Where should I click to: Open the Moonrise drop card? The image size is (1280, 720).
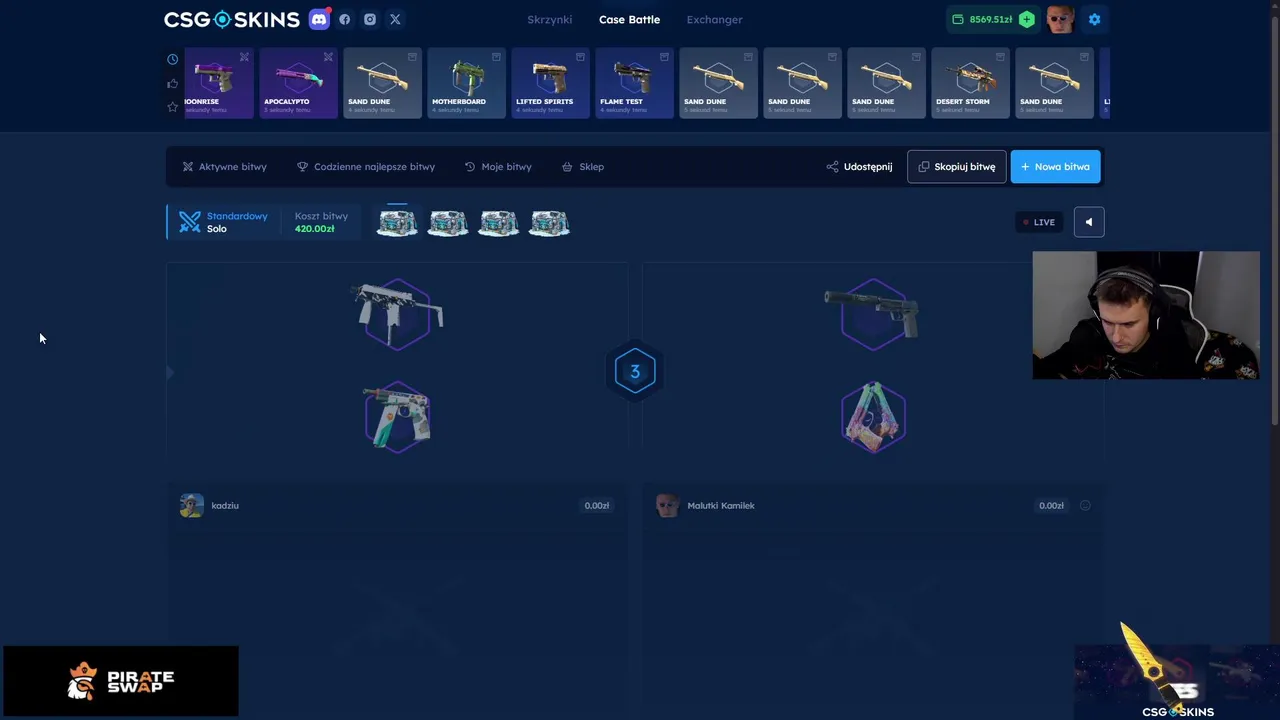tap(219, 83)
